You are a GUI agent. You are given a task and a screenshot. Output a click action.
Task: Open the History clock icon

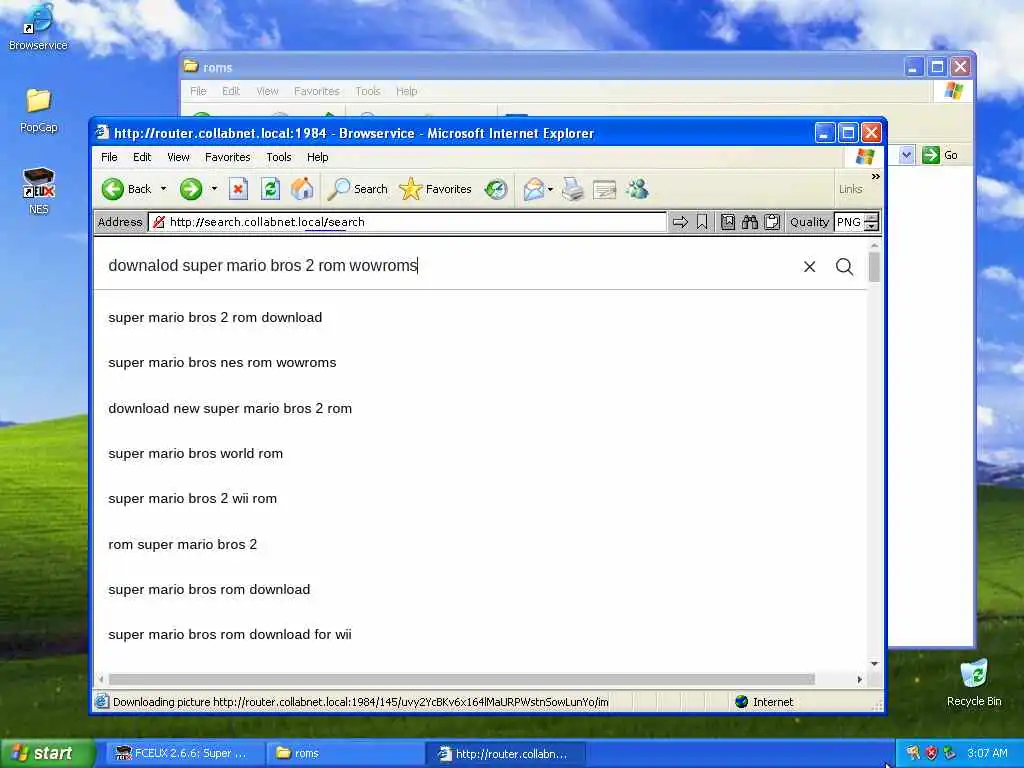pyautogui.click(x=496, y=189)
